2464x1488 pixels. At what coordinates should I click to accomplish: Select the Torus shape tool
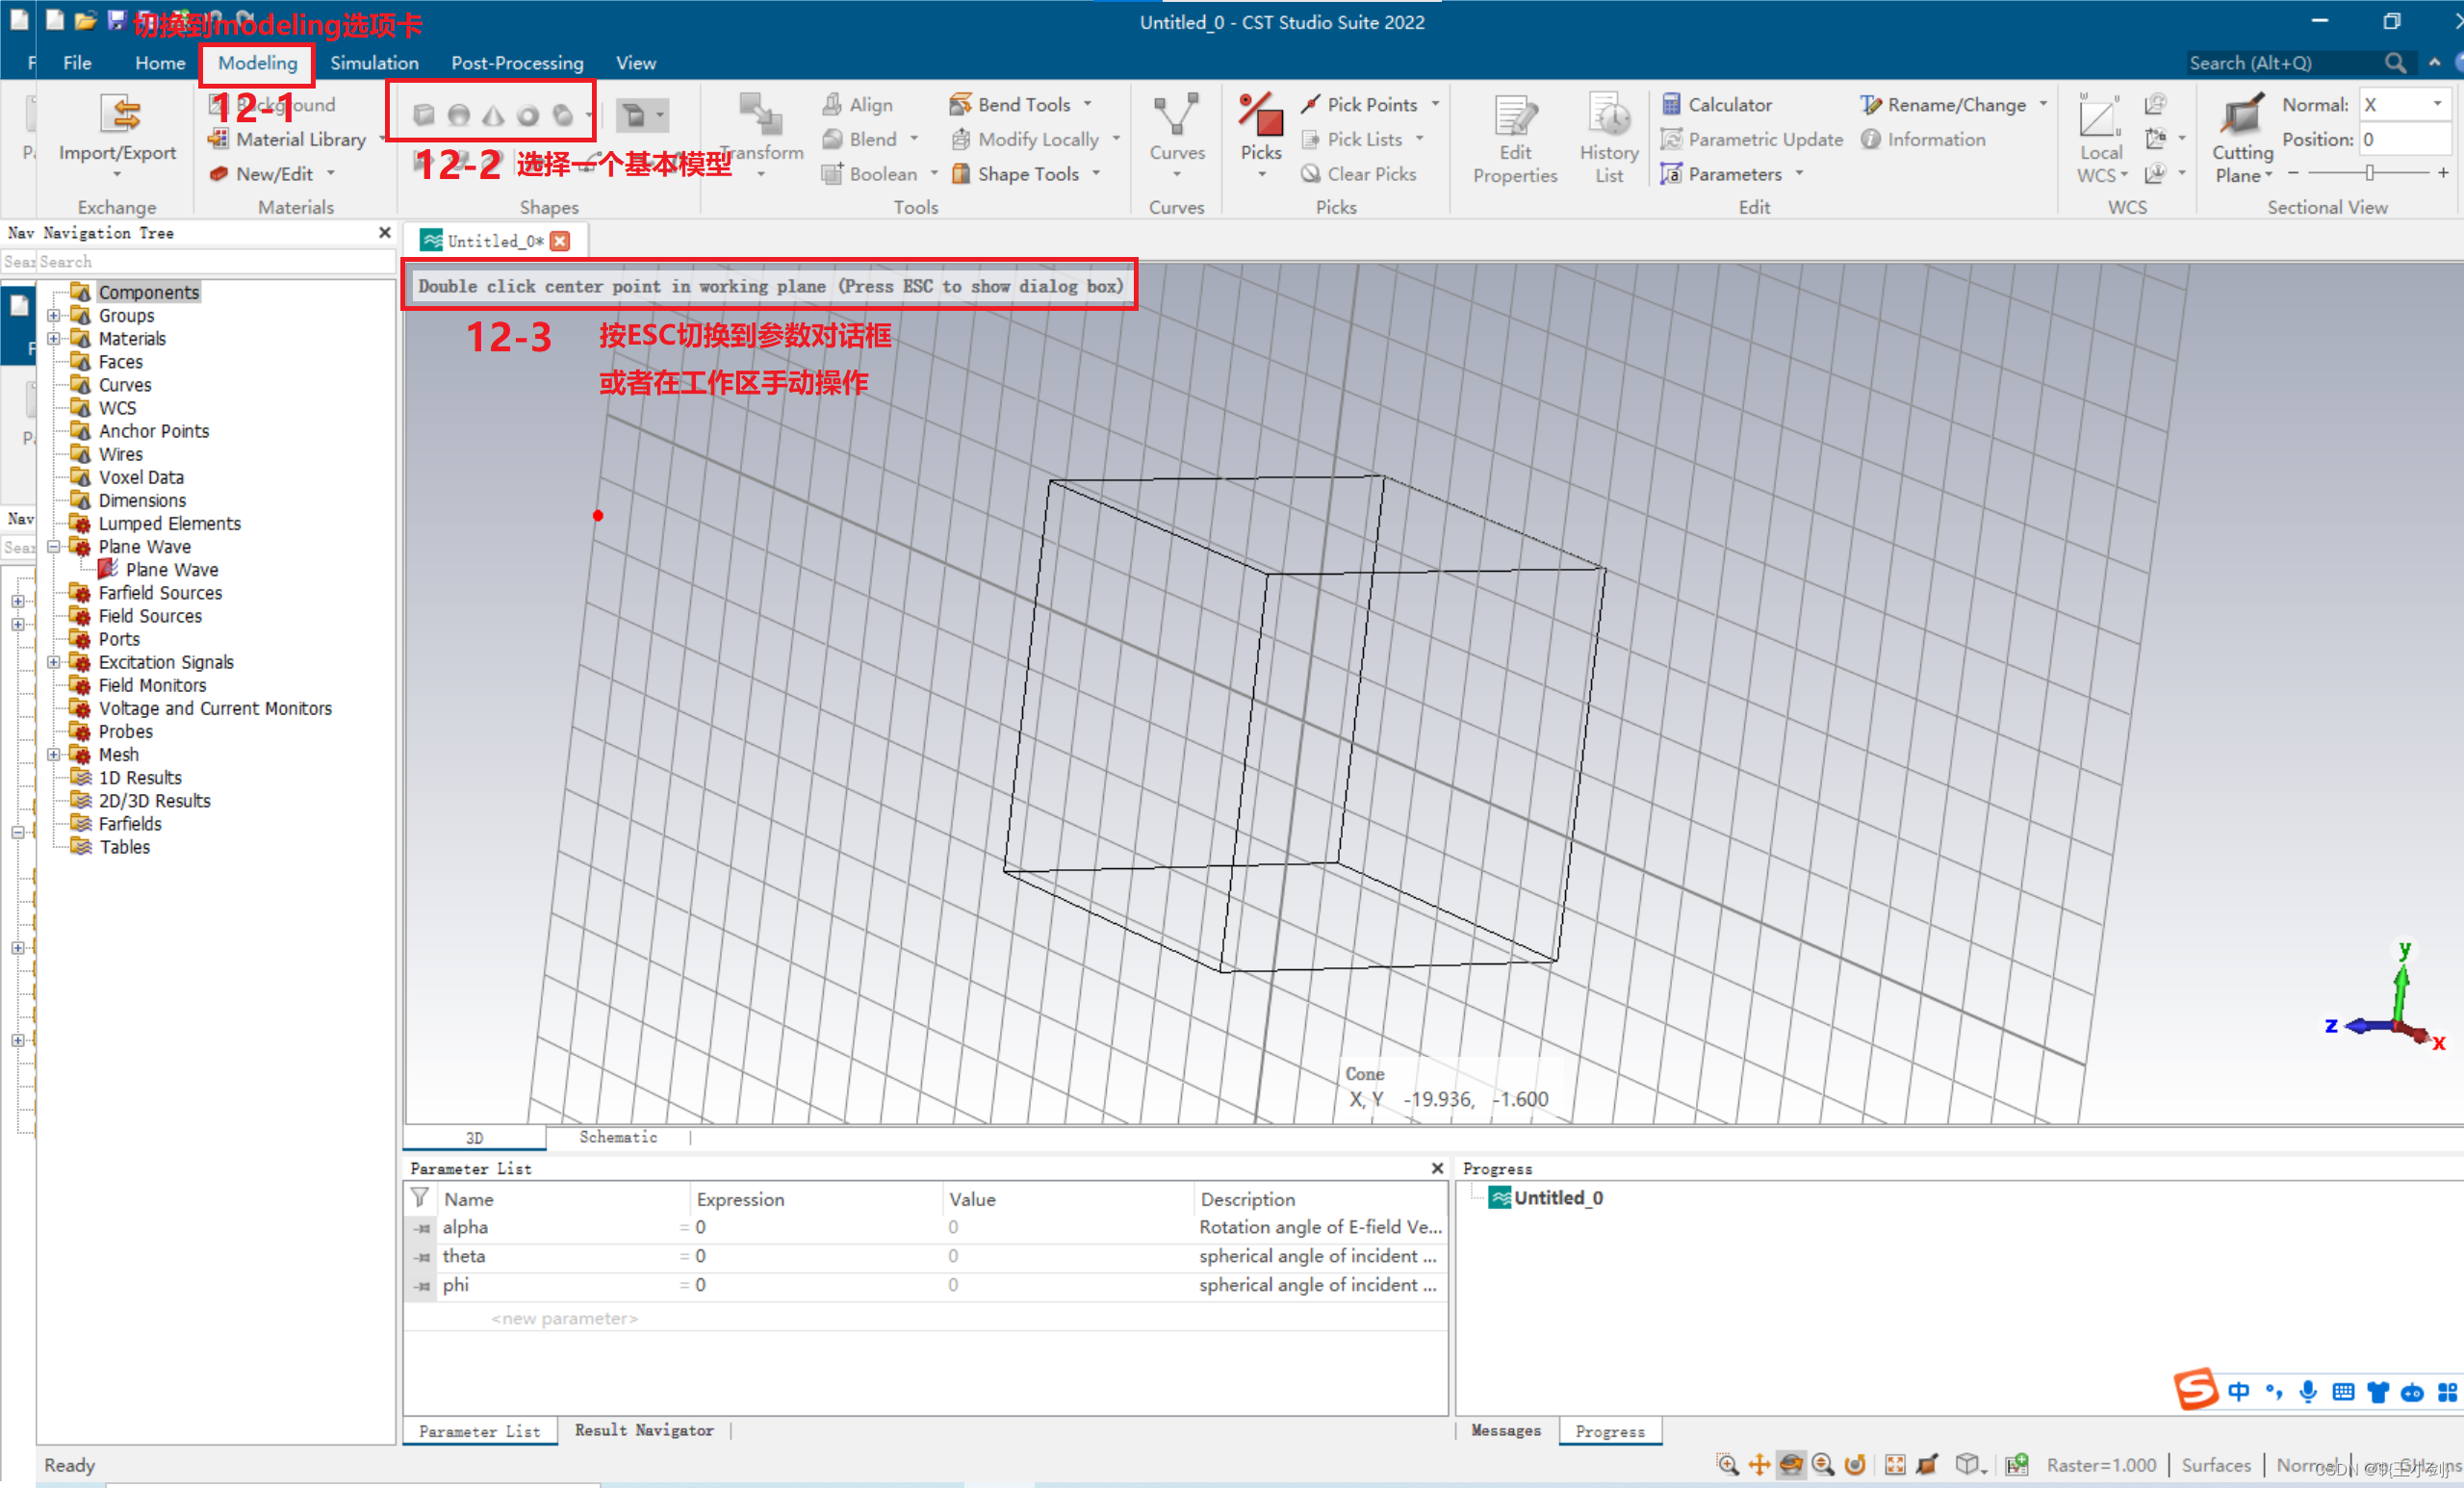[528, 115]
